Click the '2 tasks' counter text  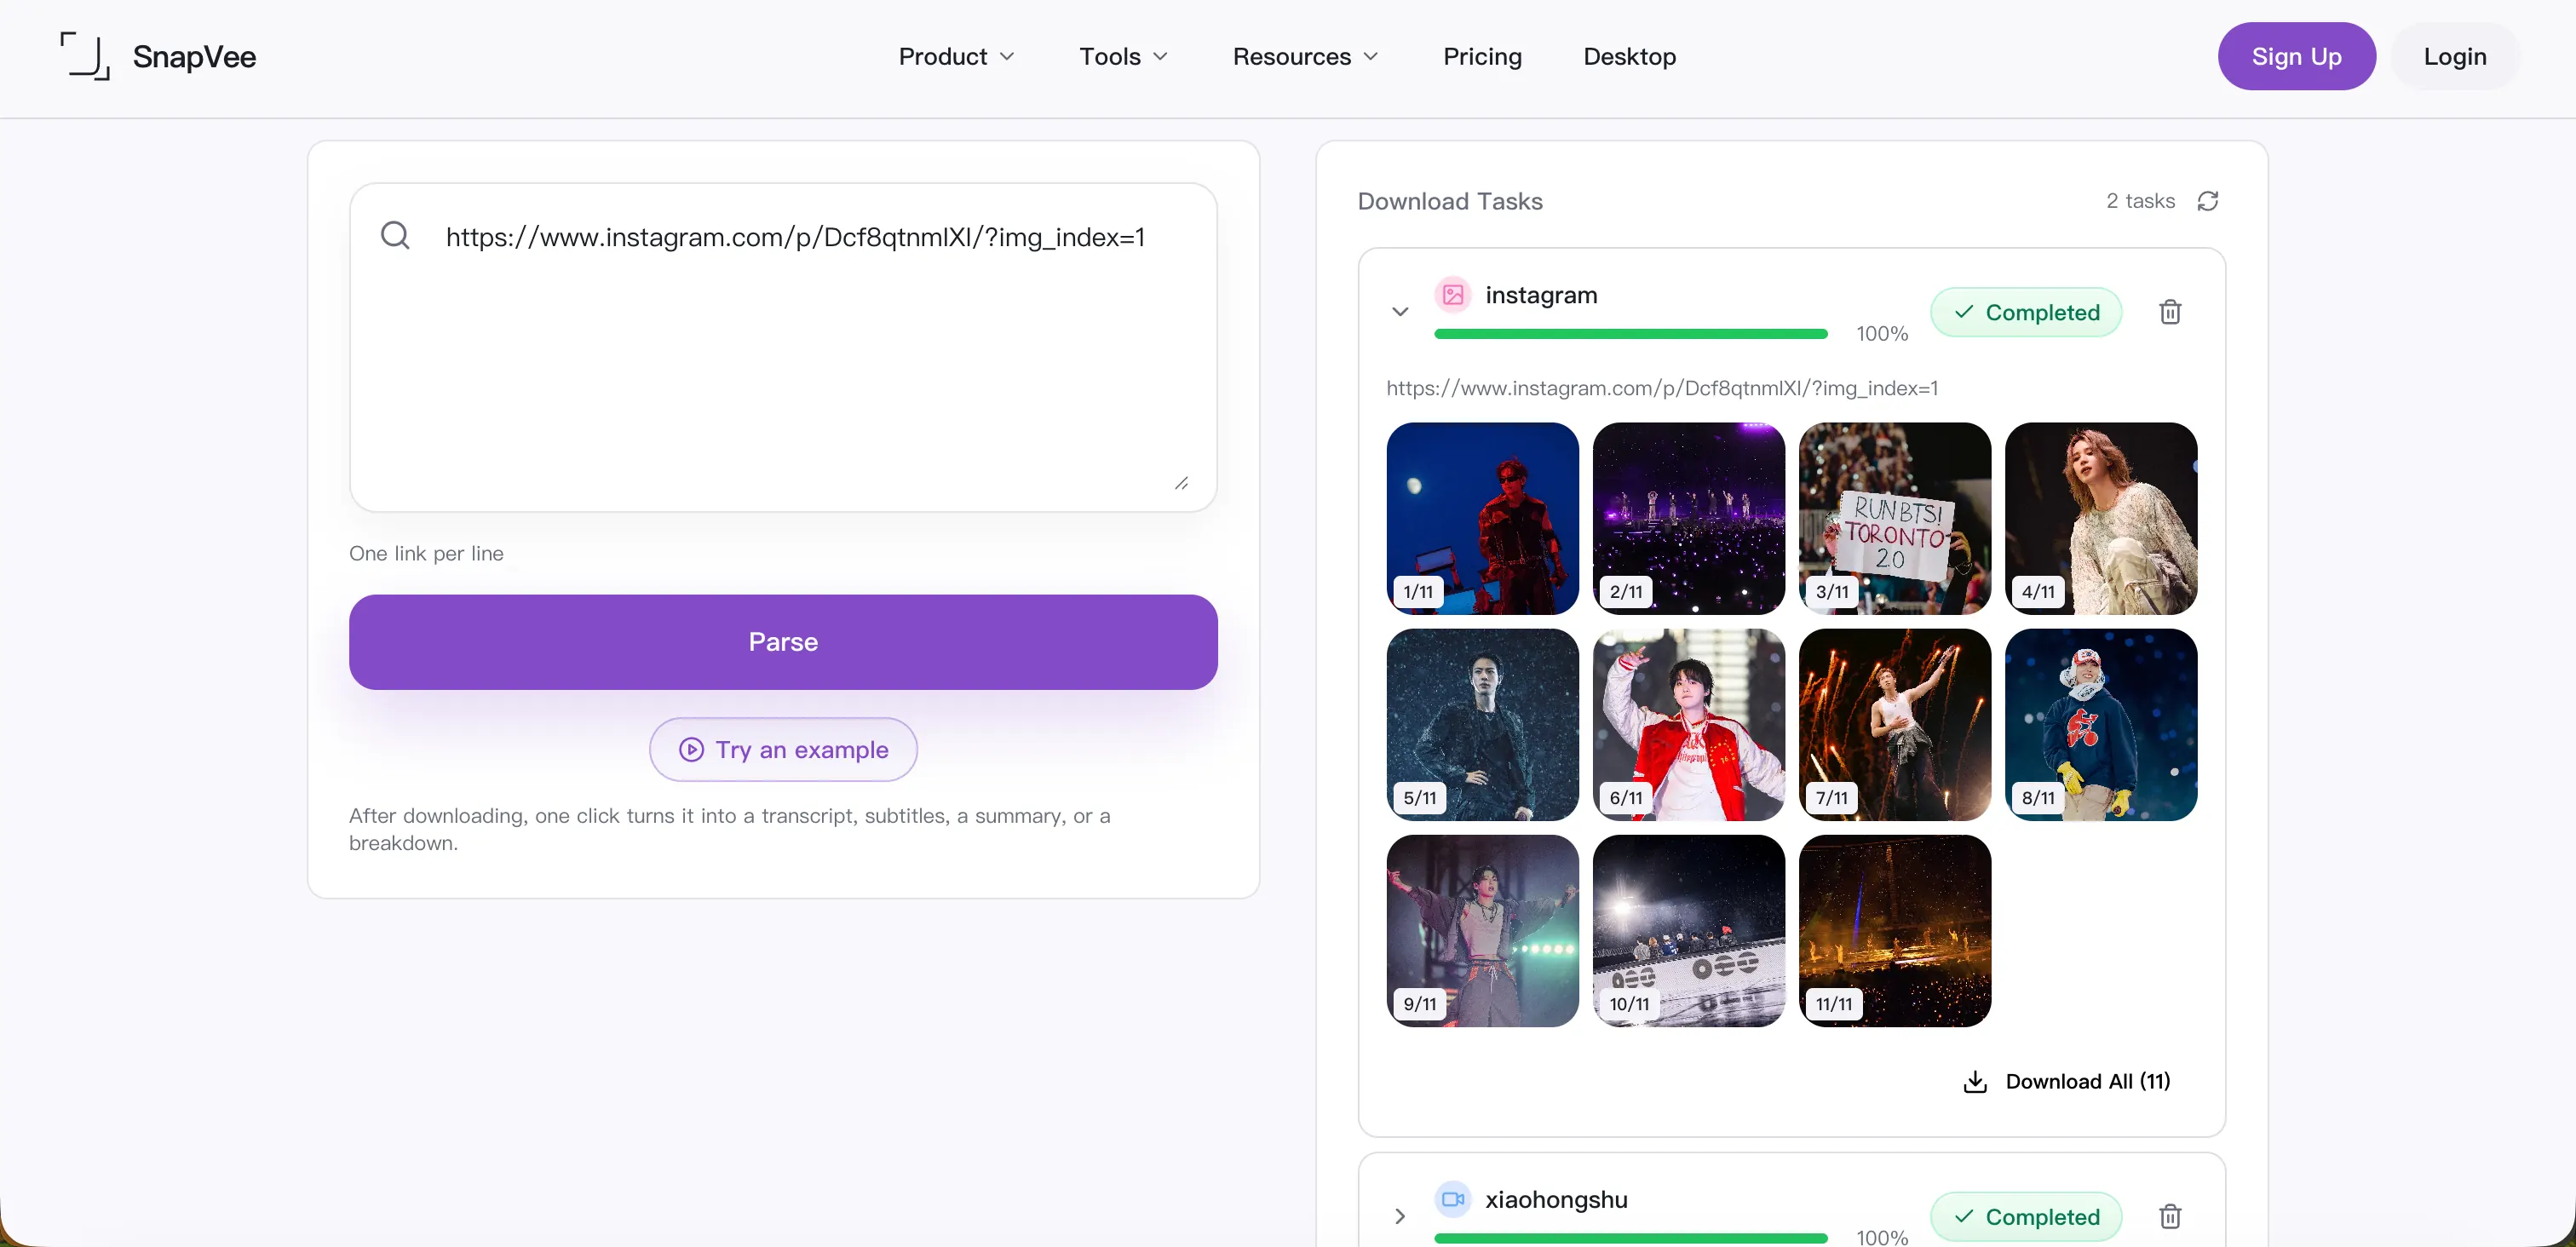click(x=2140, y=201)
